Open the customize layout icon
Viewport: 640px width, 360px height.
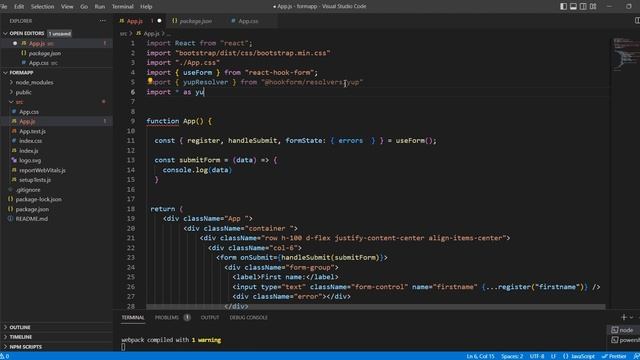(x=593, y=6)
